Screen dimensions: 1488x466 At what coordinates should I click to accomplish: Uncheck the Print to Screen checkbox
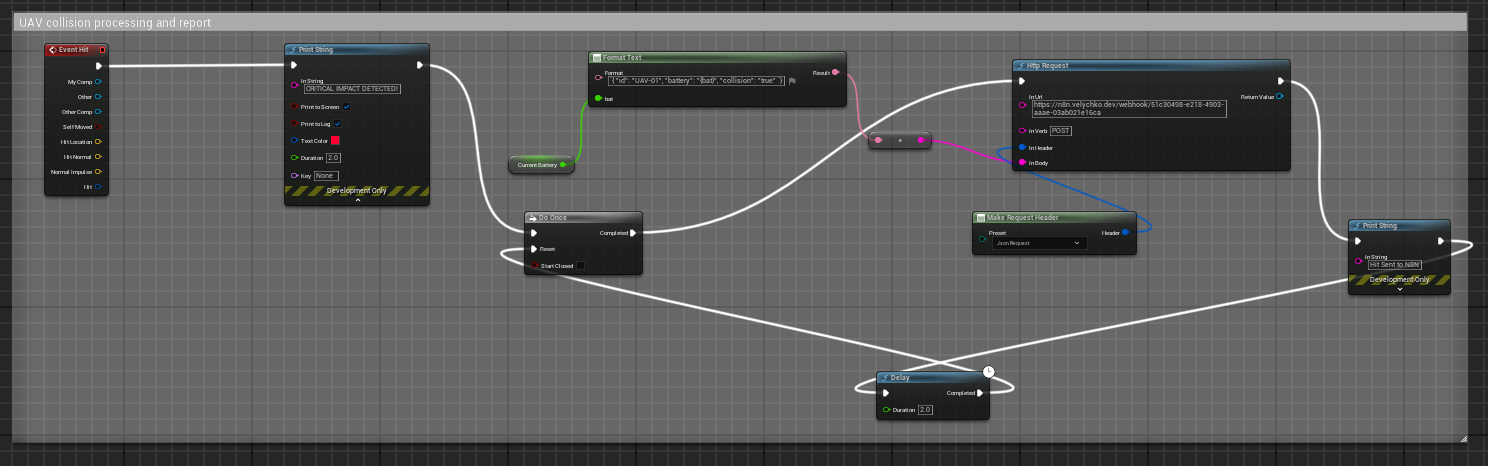[x=347, y=107]
